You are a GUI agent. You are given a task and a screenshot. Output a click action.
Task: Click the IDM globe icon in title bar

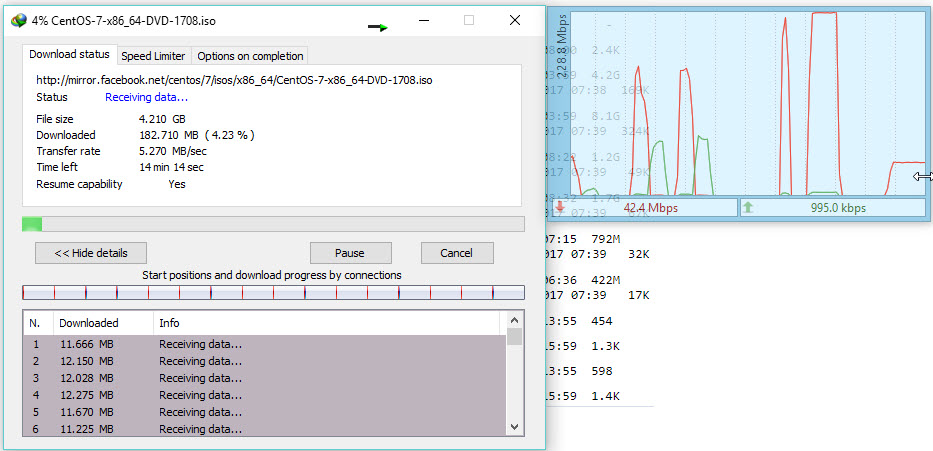point(19,20)
